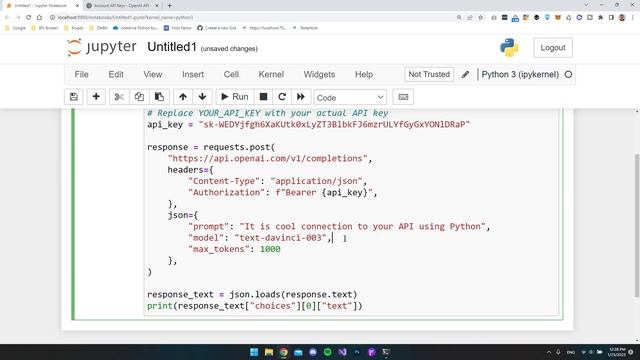Open the Insert menu
The height and width of the screenshot is (360, 640).
[193, 74]
